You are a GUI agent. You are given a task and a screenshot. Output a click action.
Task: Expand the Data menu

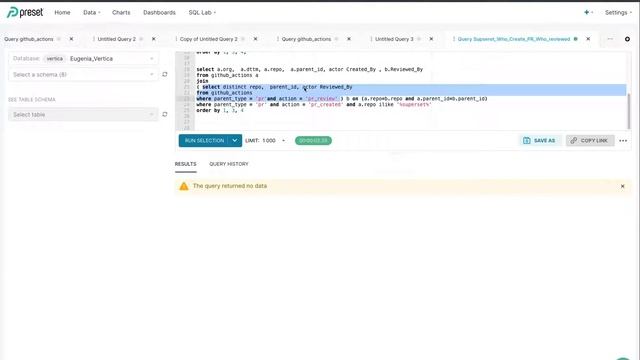point(91,13)
